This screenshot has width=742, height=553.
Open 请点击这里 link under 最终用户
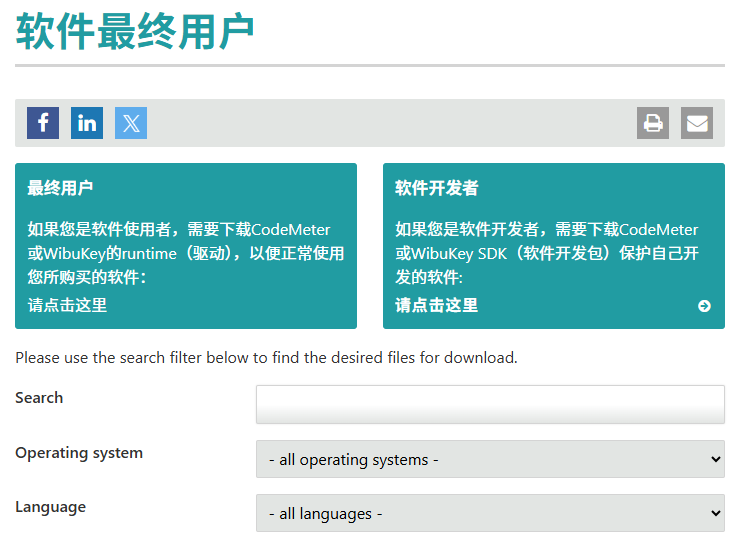pyautogui.click(x=67, y=305)
